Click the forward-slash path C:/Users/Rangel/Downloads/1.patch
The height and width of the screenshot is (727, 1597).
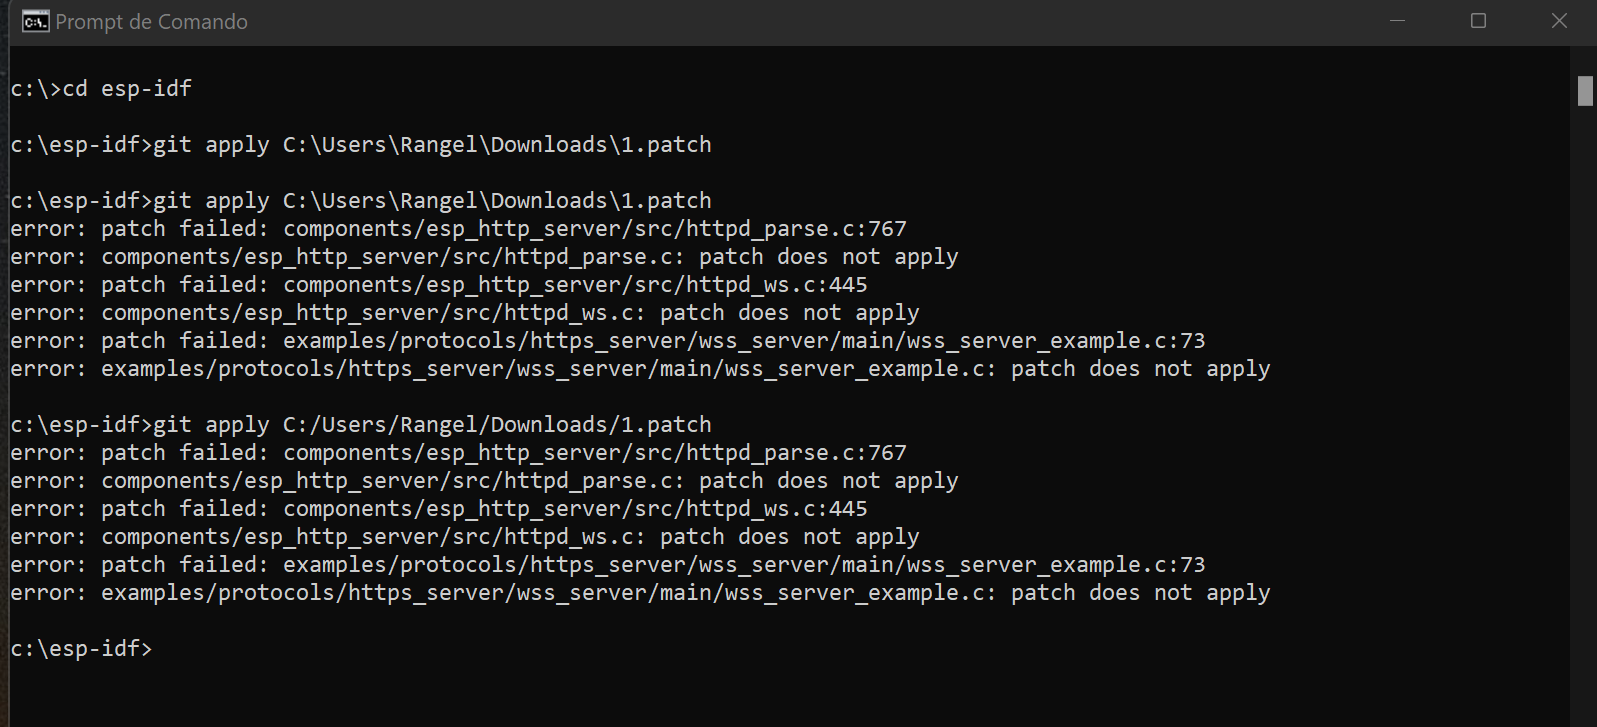(497, 424)
